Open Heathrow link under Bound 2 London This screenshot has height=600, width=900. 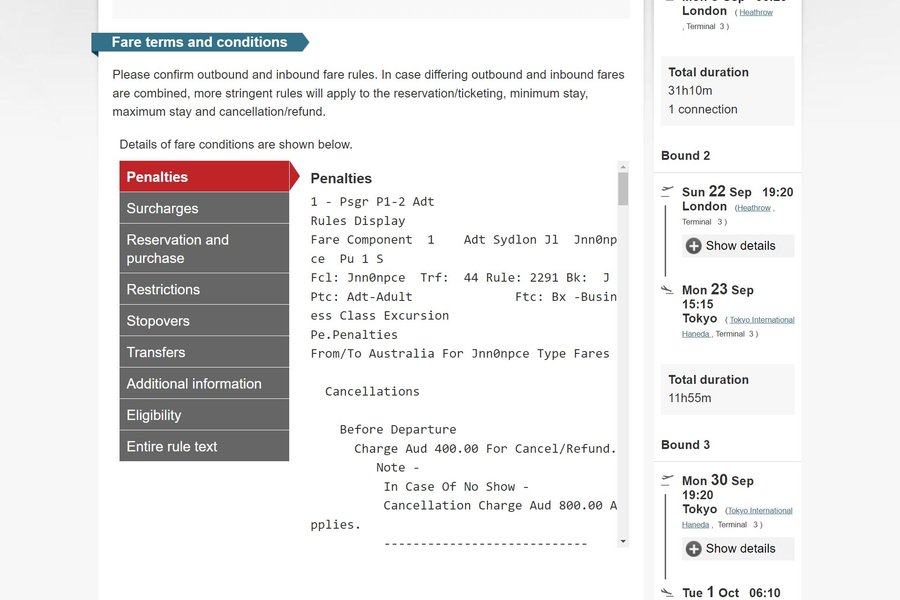tap(754, 208)
